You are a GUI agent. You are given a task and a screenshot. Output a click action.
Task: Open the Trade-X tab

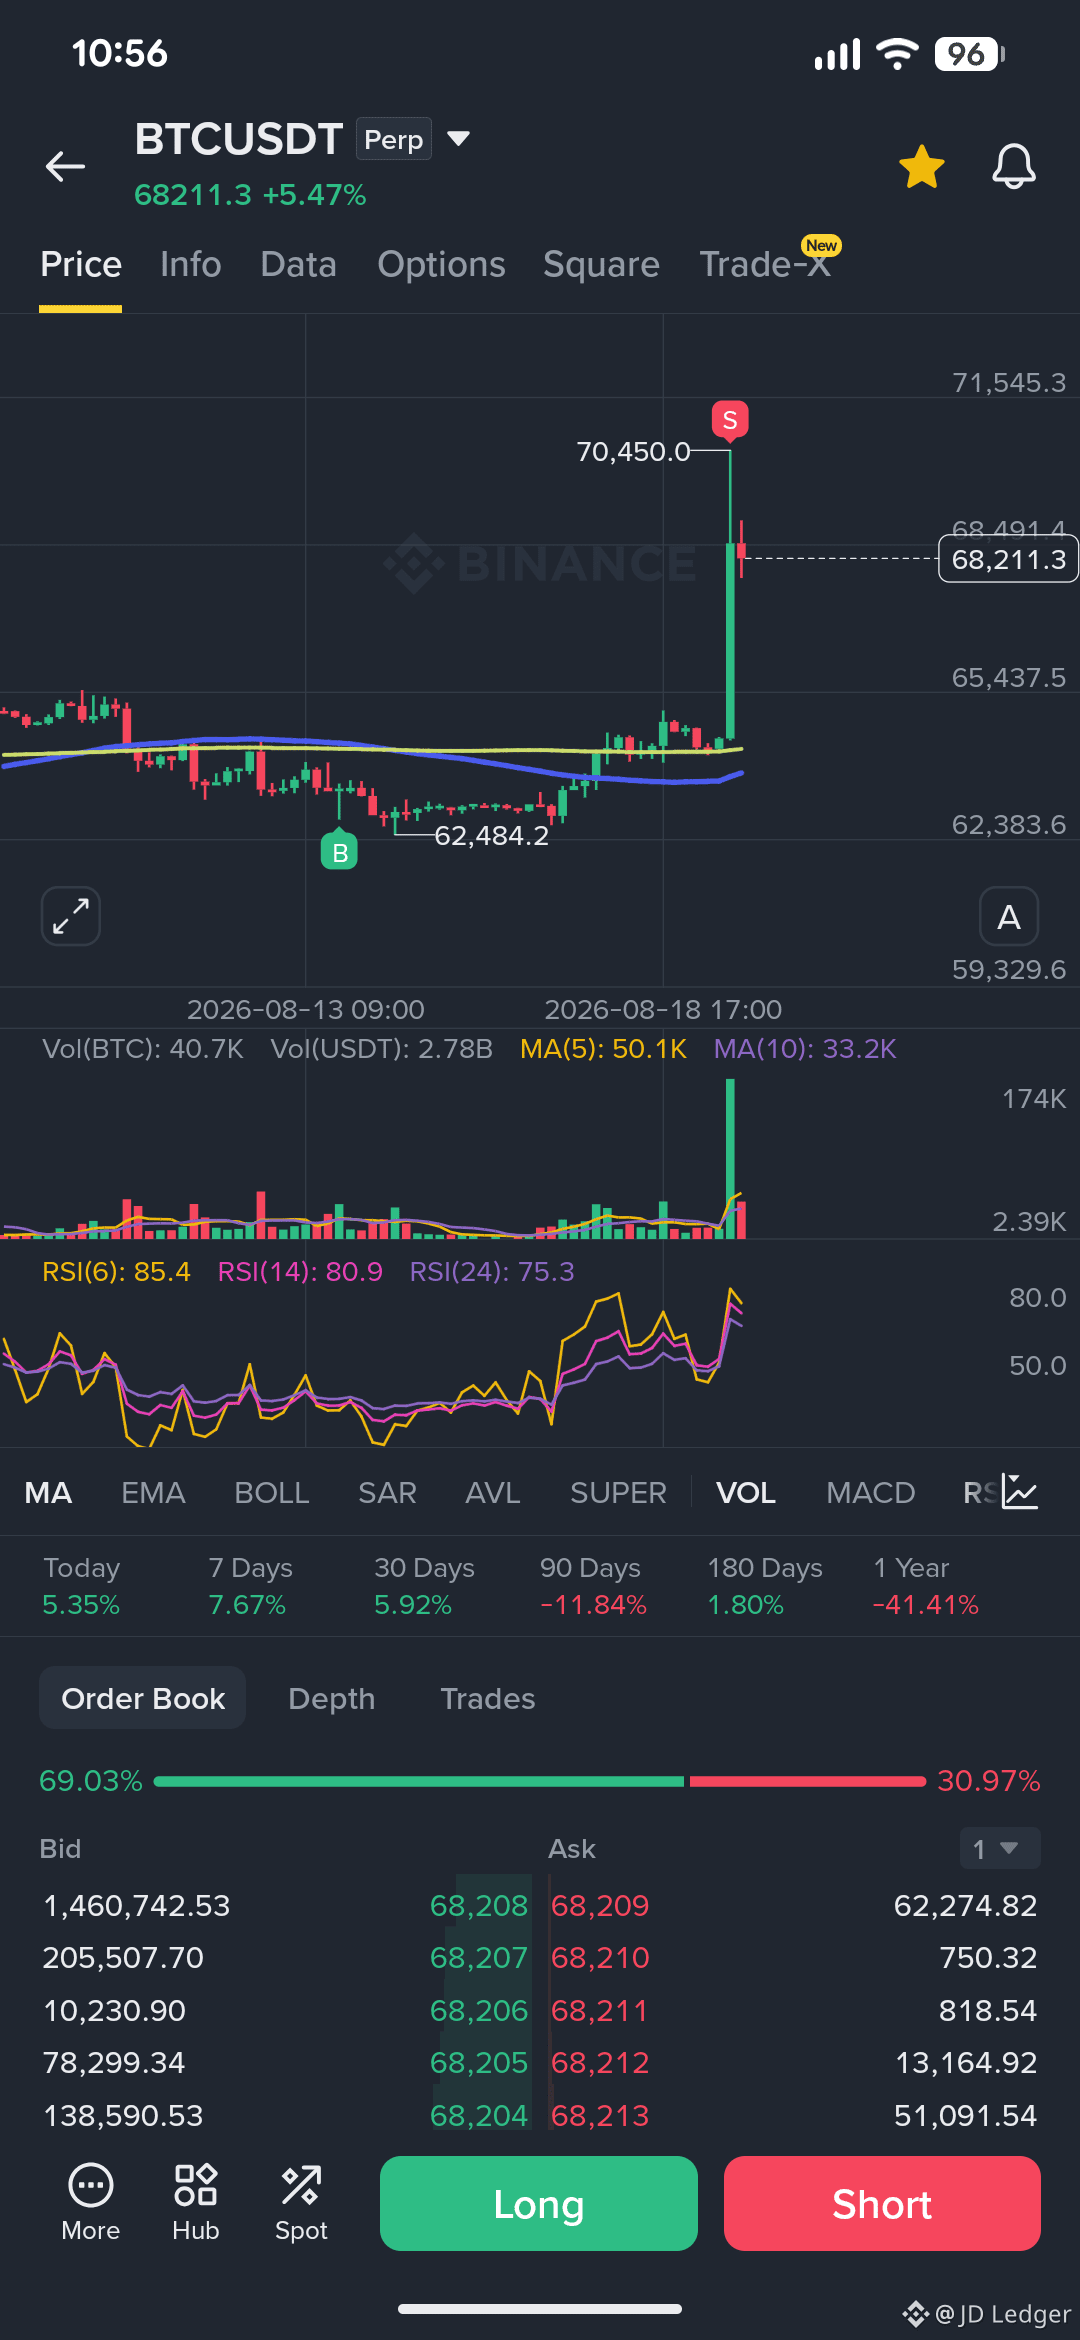[x=765, y=265]
